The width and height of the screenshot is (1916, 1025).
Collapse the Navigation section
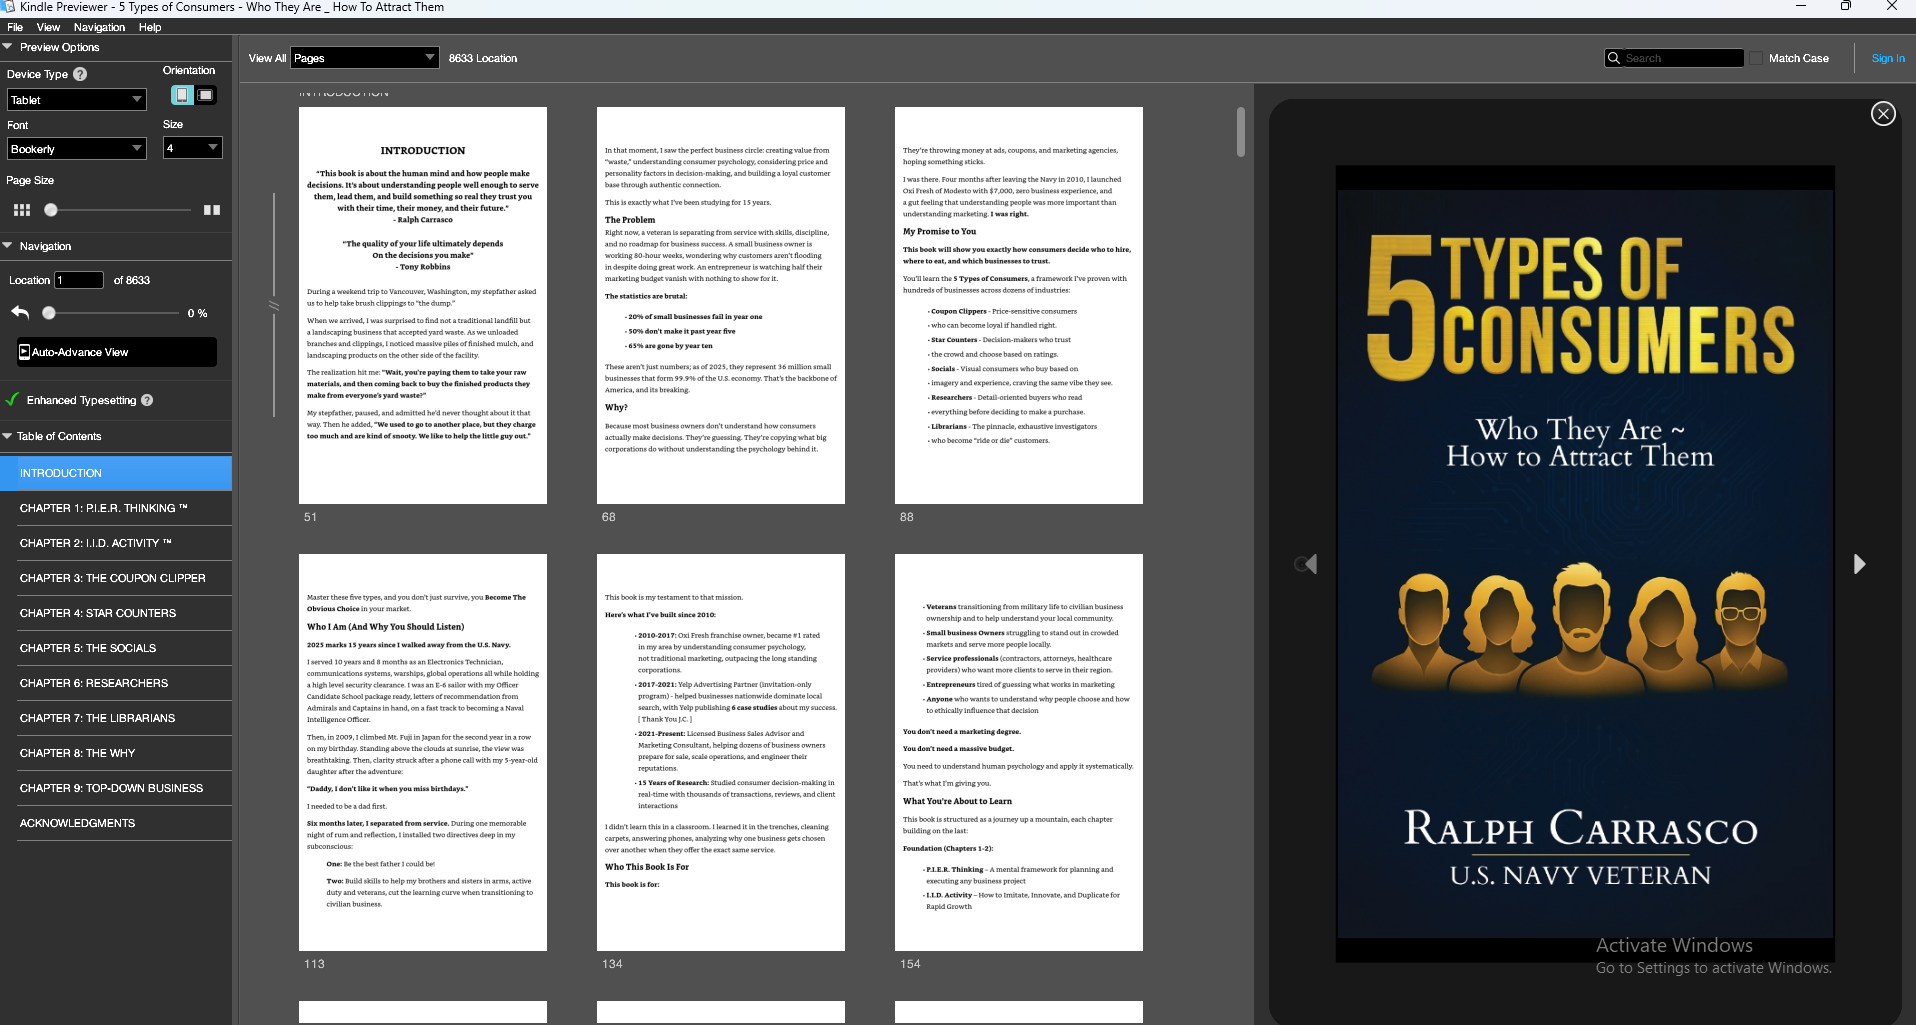click(x=8, y=246)
